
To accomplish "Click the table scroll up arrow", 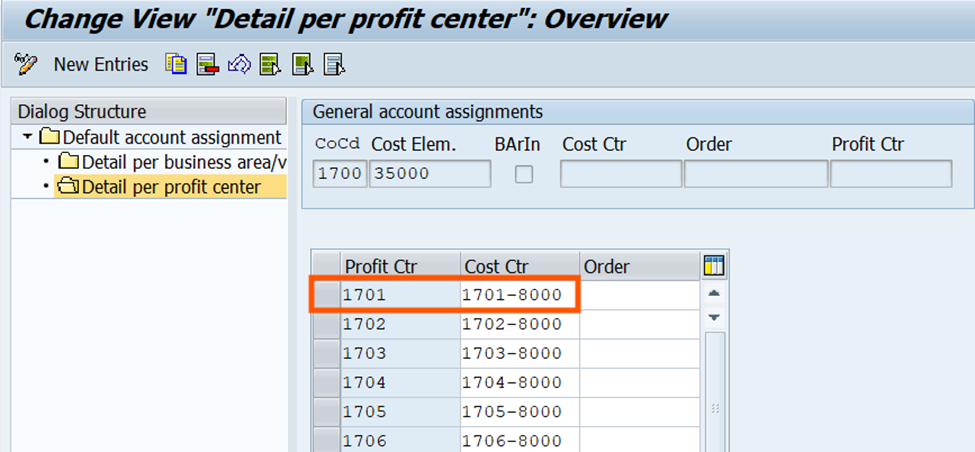I will [714, 294].
